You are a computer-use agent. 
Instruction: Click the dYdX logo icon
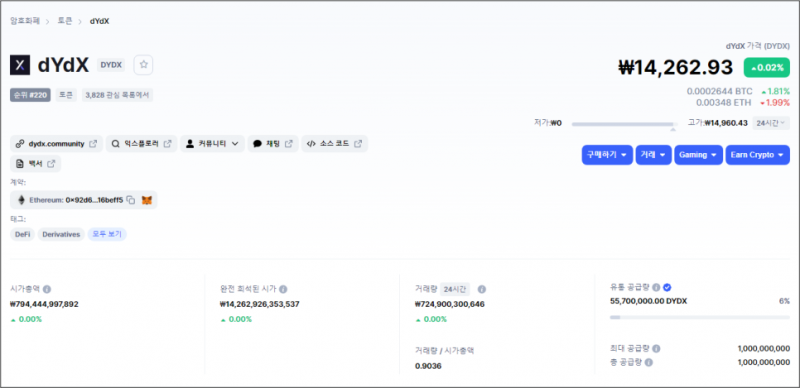tap(20, 65)
